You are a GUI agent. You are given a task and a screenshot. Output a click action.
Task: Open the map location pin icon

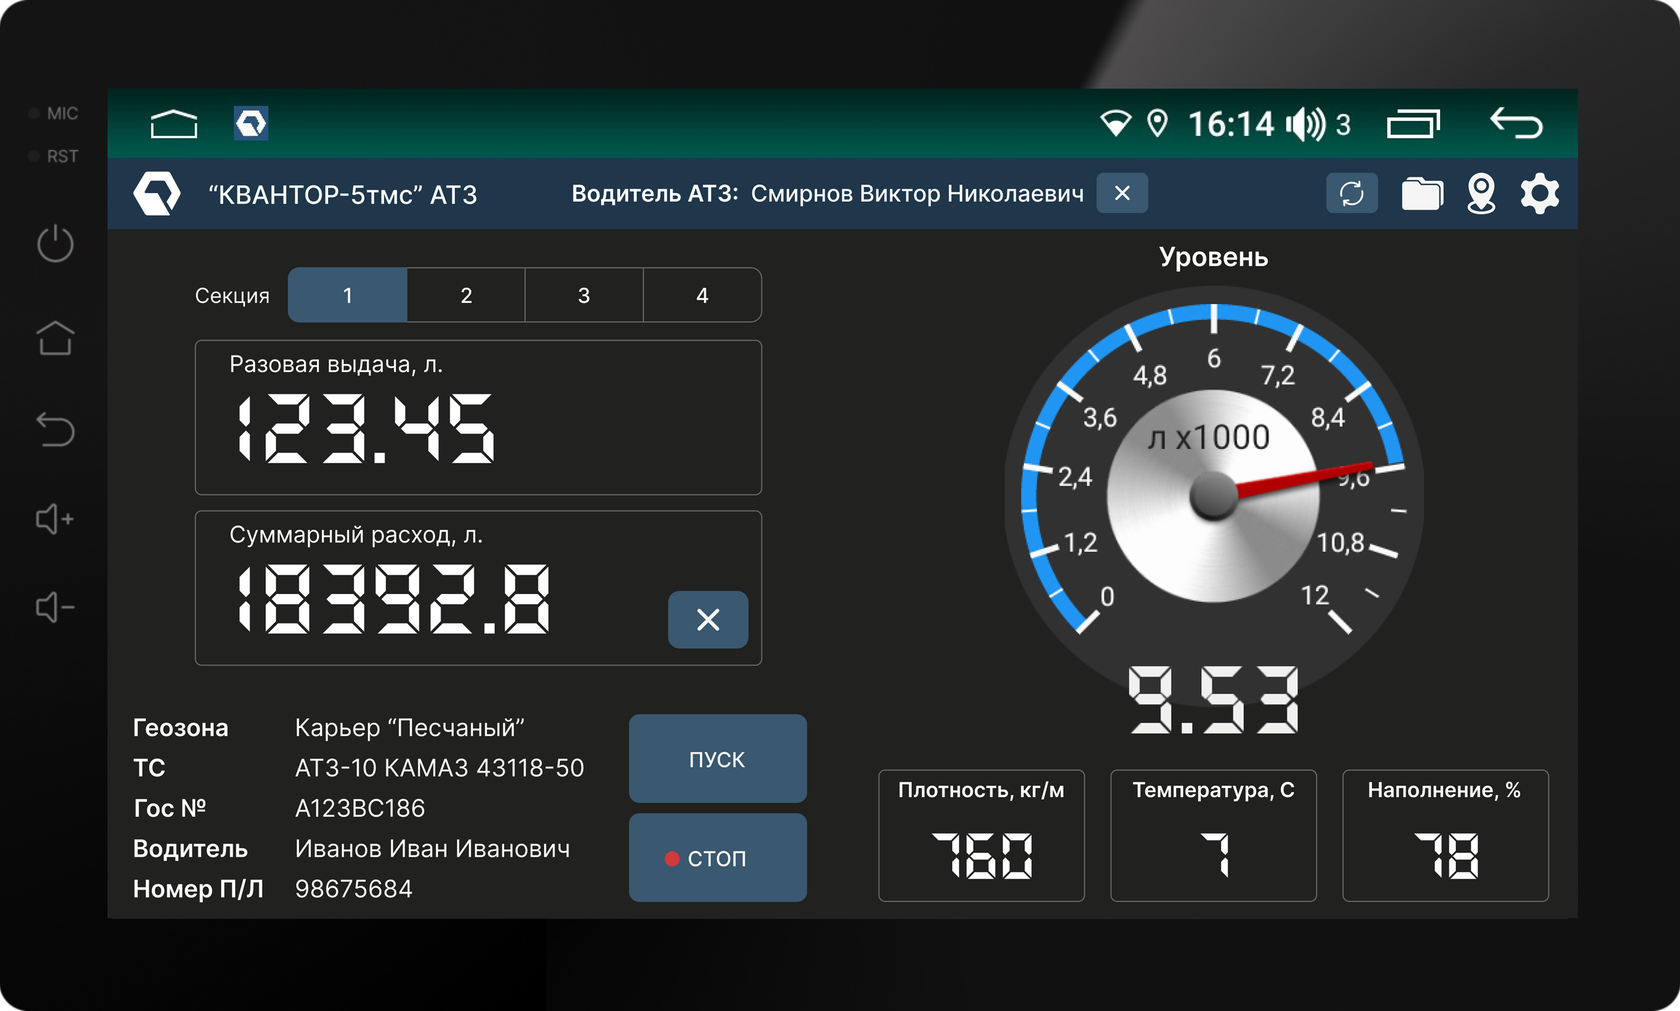coord(1481,193)
